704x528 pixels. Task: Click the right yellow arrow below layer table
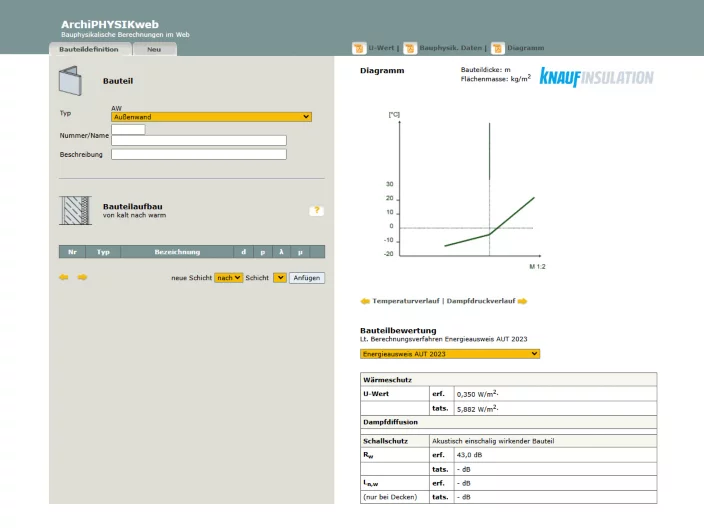[x=82, y=278]
